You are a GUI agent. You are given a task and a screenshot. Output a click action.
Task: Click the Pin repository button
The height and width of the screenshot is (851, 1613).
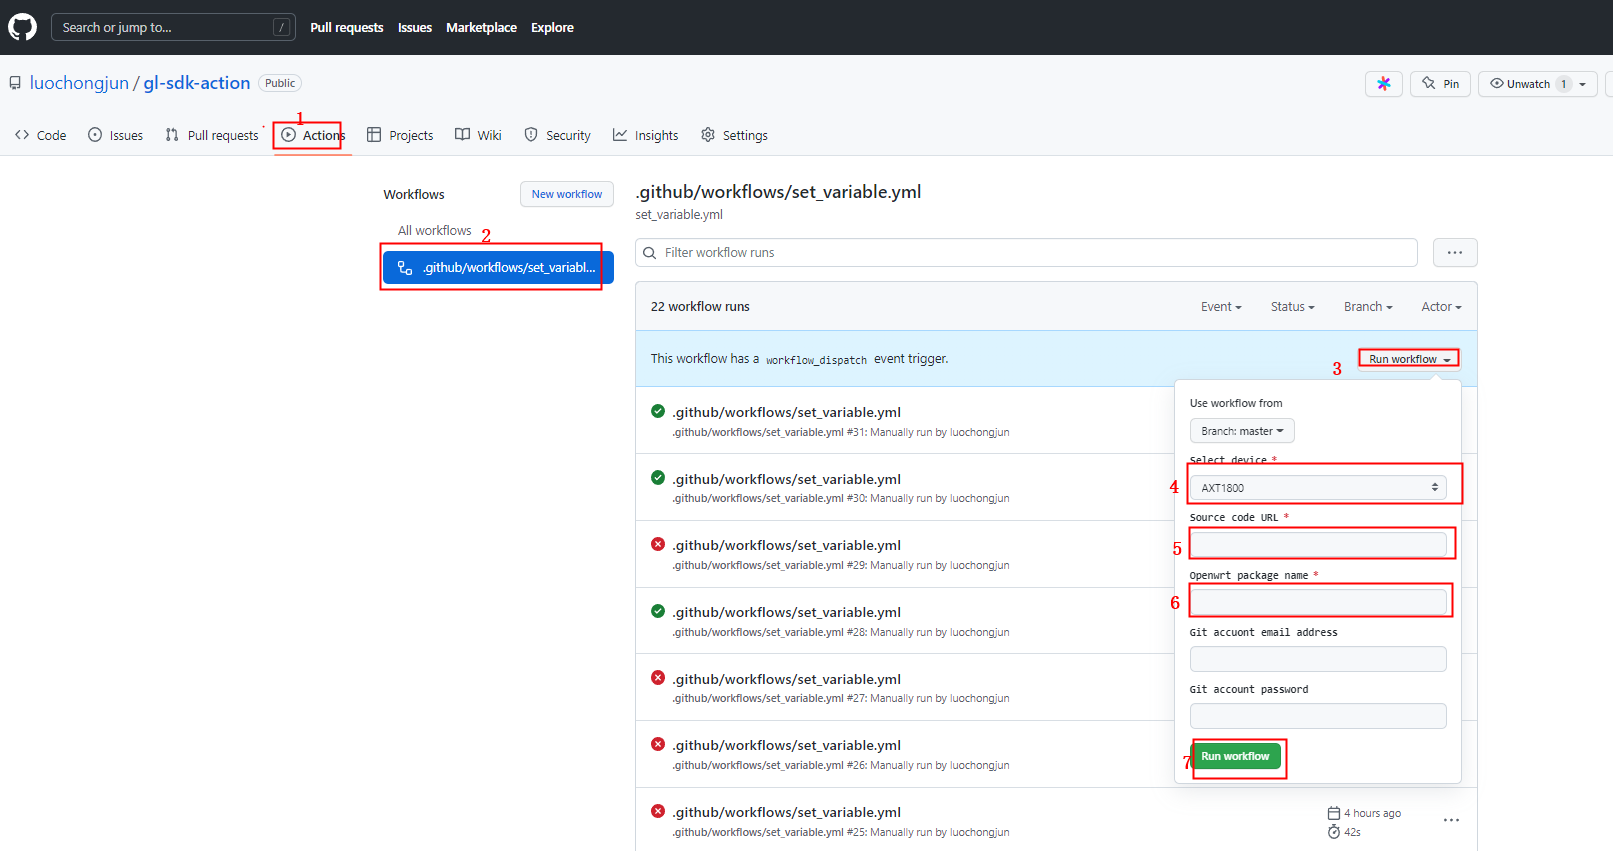click(x=1440, y=84)
